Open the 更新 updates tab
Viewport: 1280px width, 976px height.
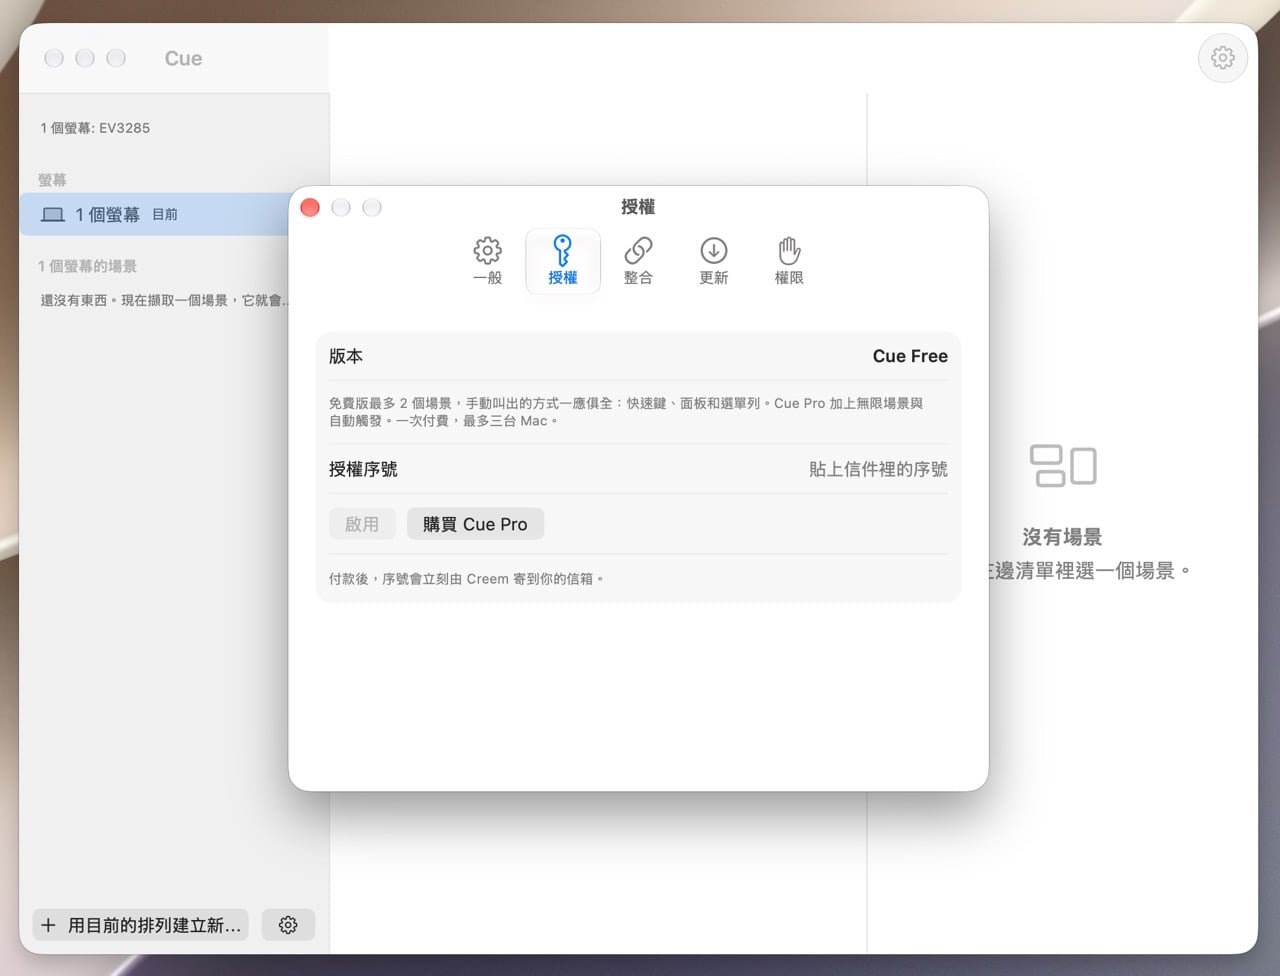[714, 261]
